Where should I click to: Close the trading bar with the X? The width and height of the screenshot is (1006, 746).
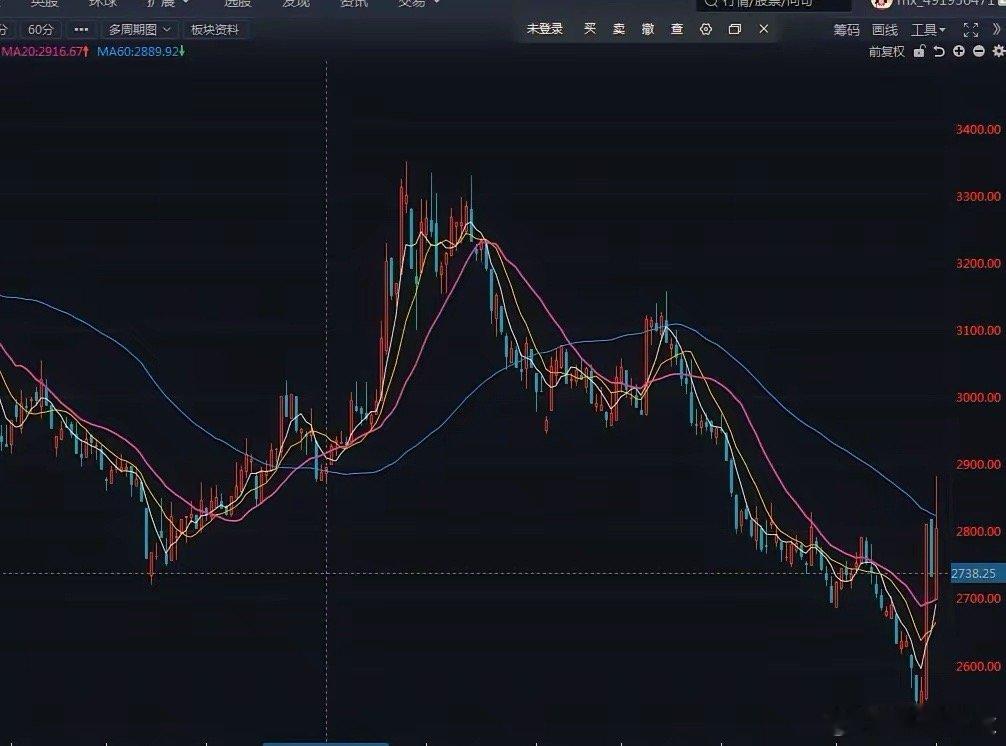point(763,29)
